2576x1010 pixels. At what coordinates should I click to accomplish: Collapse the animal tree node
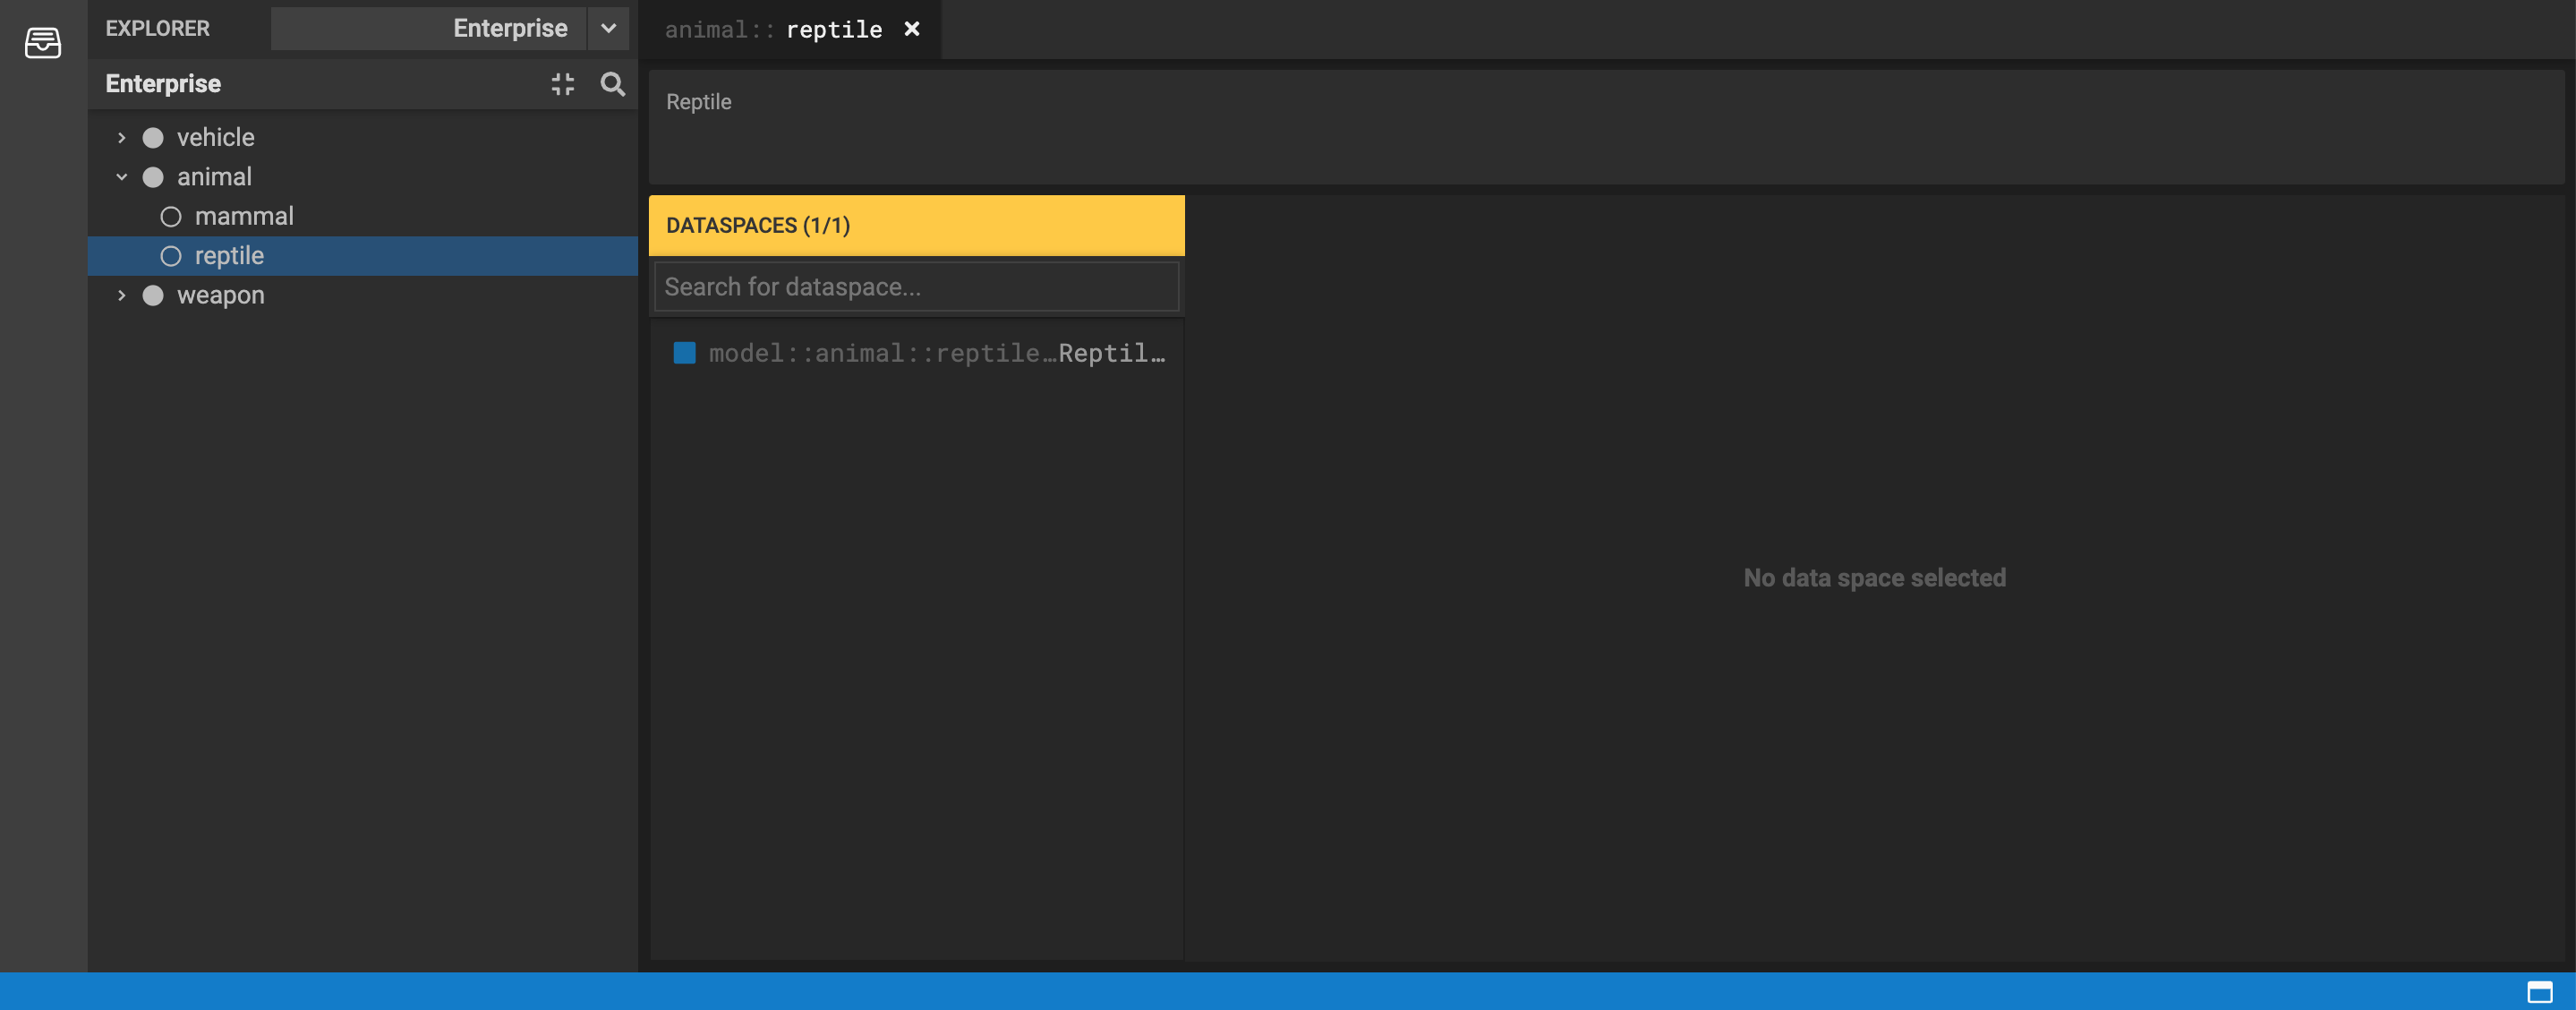[x=121, y=177]
